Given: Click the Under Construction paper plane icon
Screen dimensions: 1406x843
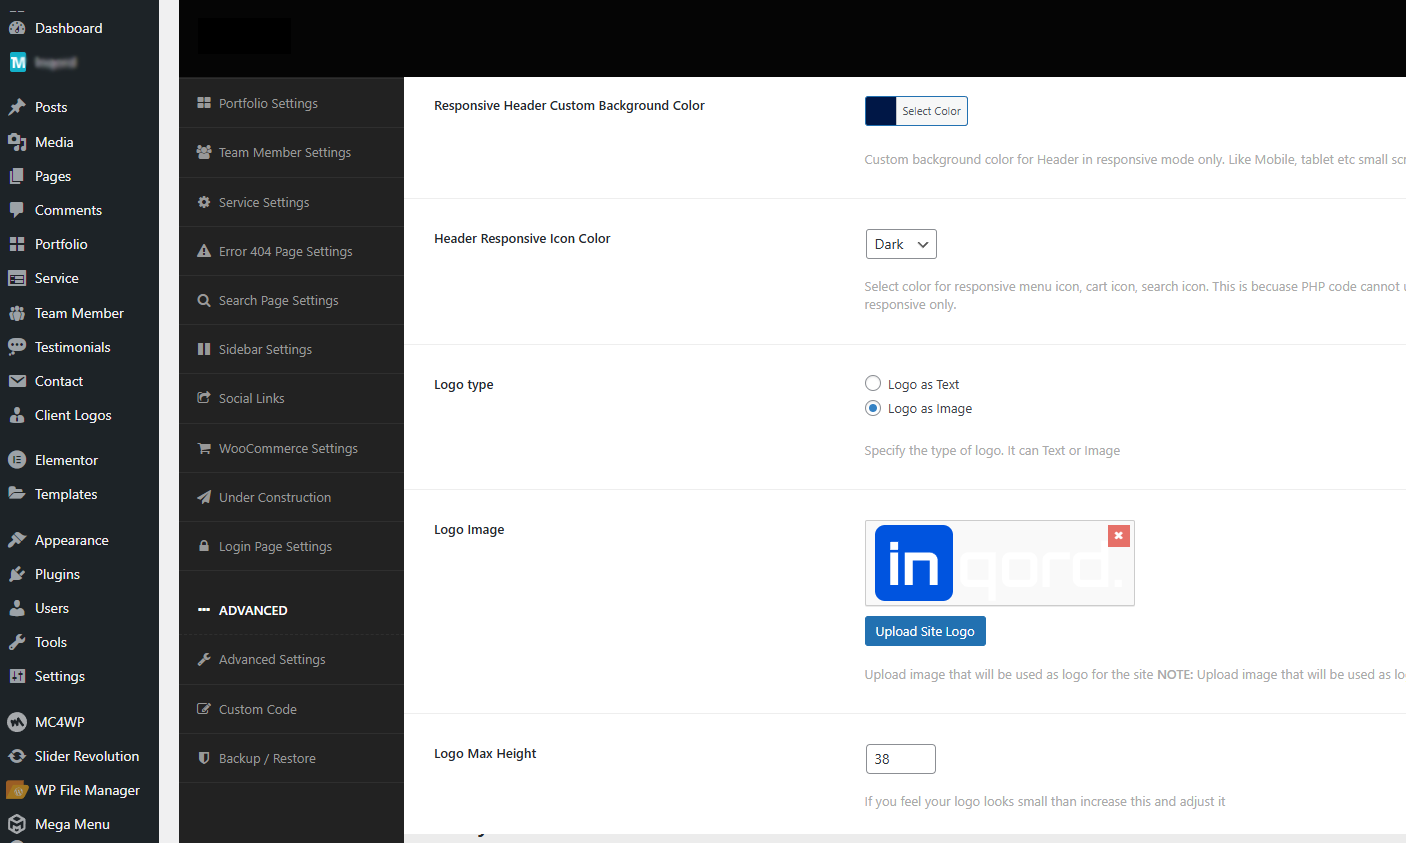Looking at the screenshot, I should tap(204, 497).
